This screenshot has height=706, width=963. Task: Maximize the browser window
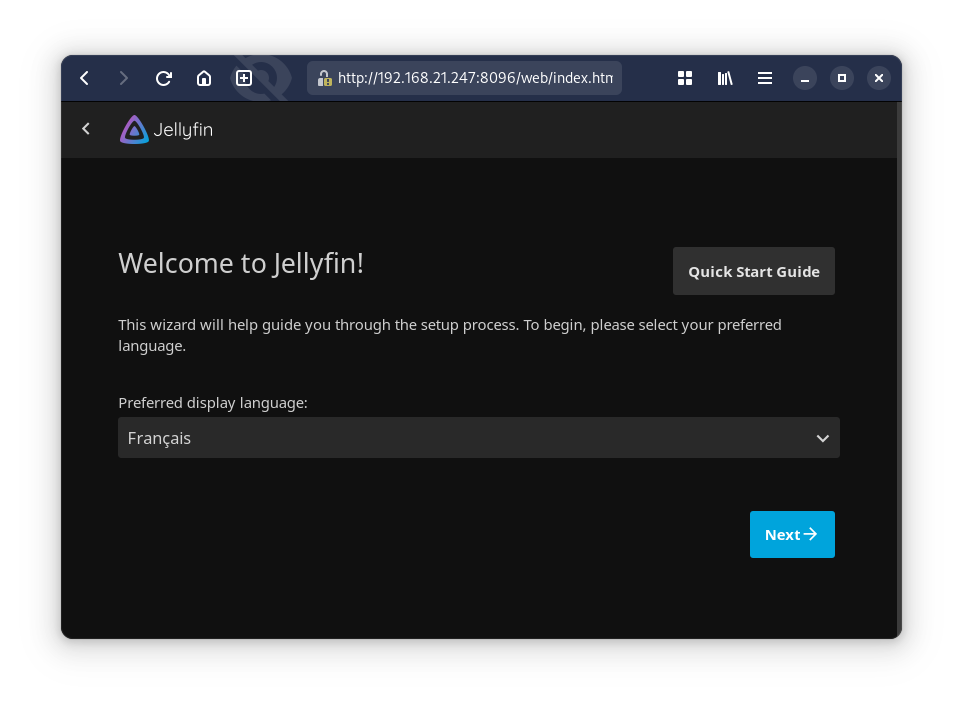pos(842,78)
